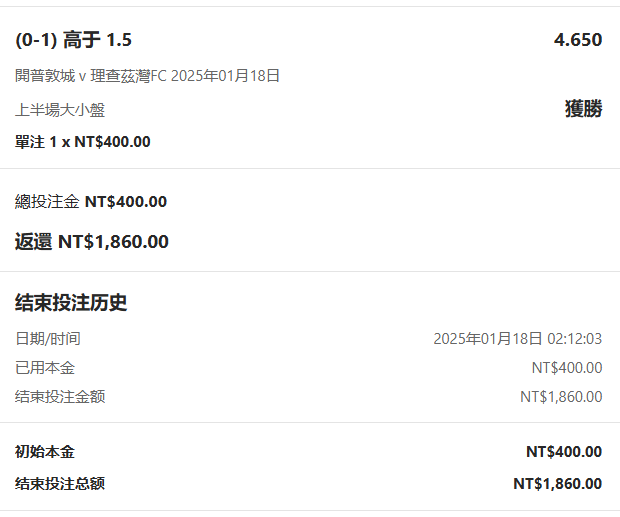
Task: Click the 结束投注金额 label
Action: tap(60, 397)
